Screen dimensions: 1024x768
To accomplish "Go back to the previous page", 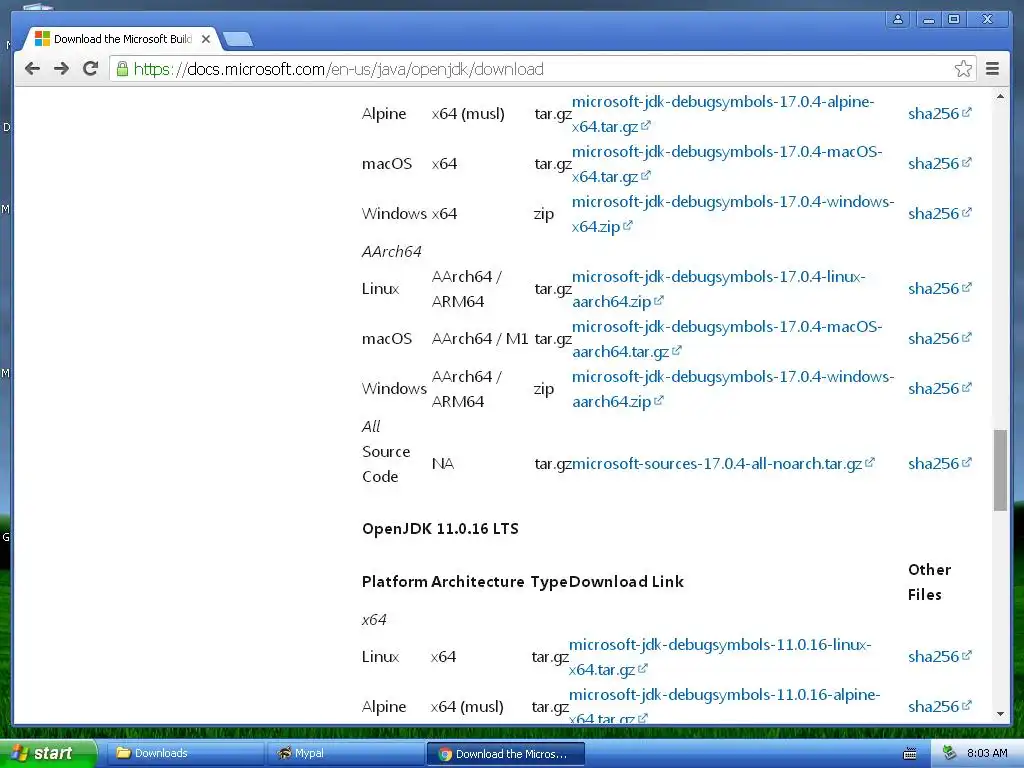I will click(x=32, y=69).
